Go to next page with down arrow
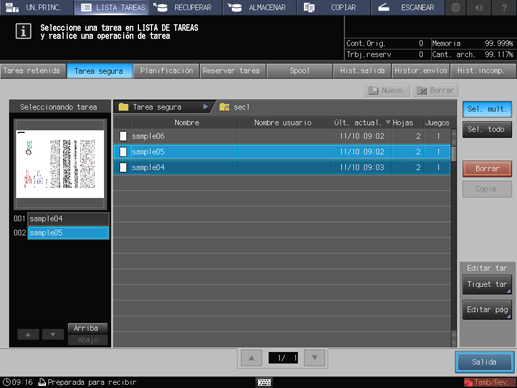Viewport: 517px width, 388px height. pyautogui.click(x=314, y=358)
